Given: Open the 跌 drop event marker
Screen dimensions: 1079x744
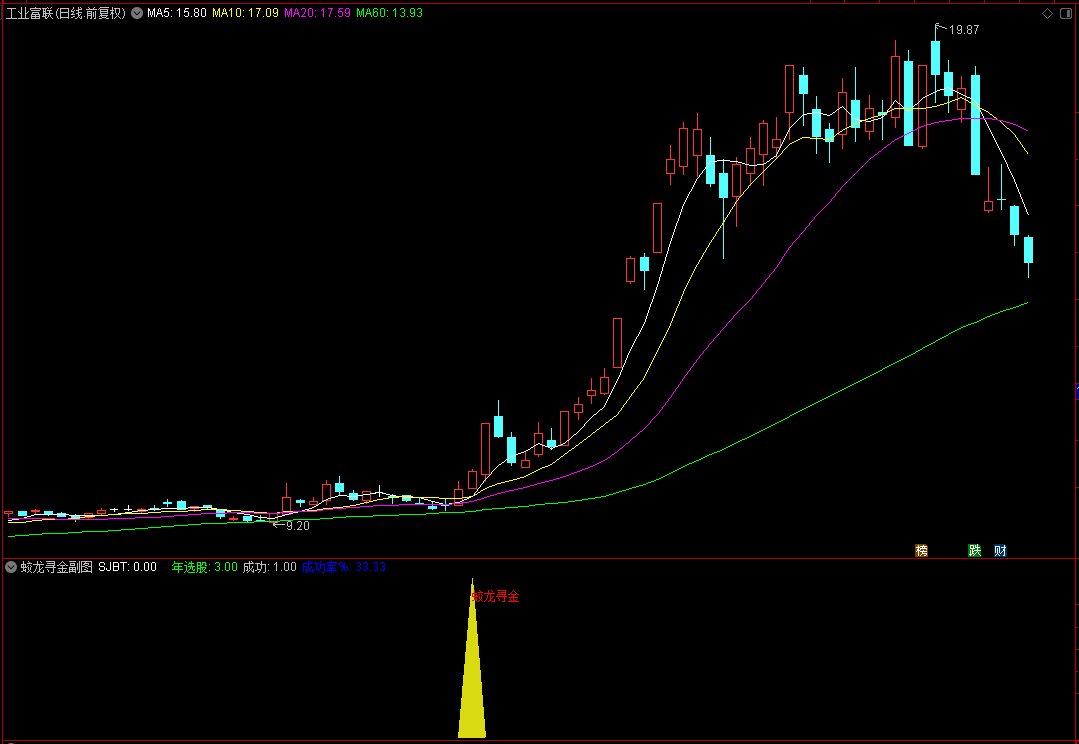Looking at the screenshot, I should pyautogui.click(x=974, y=550).
